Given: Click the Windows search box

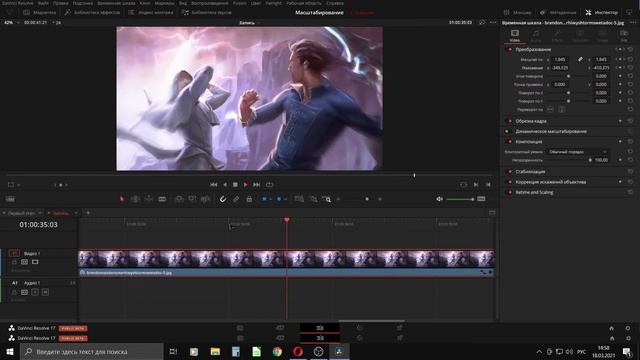Looking at the screenshot, I should coord(92,352).
